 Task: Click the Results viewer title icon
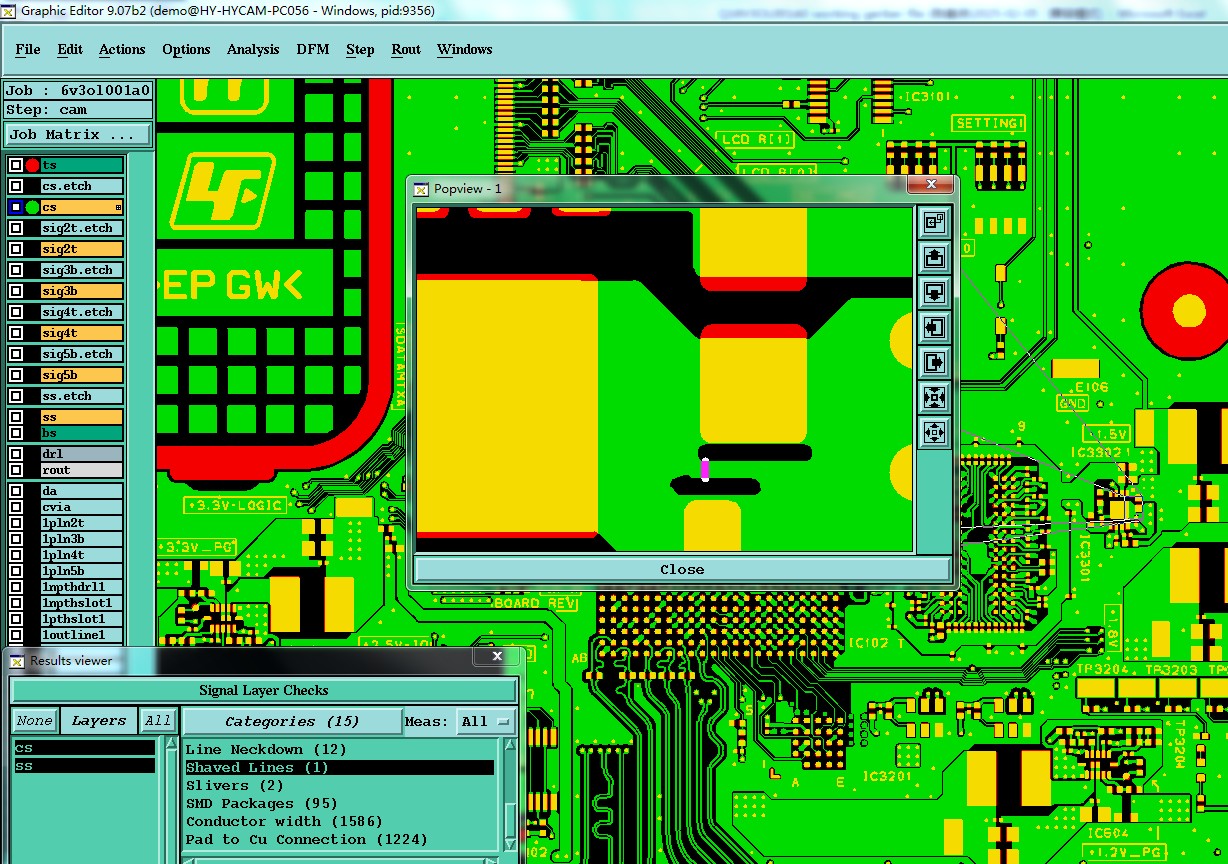17,660
